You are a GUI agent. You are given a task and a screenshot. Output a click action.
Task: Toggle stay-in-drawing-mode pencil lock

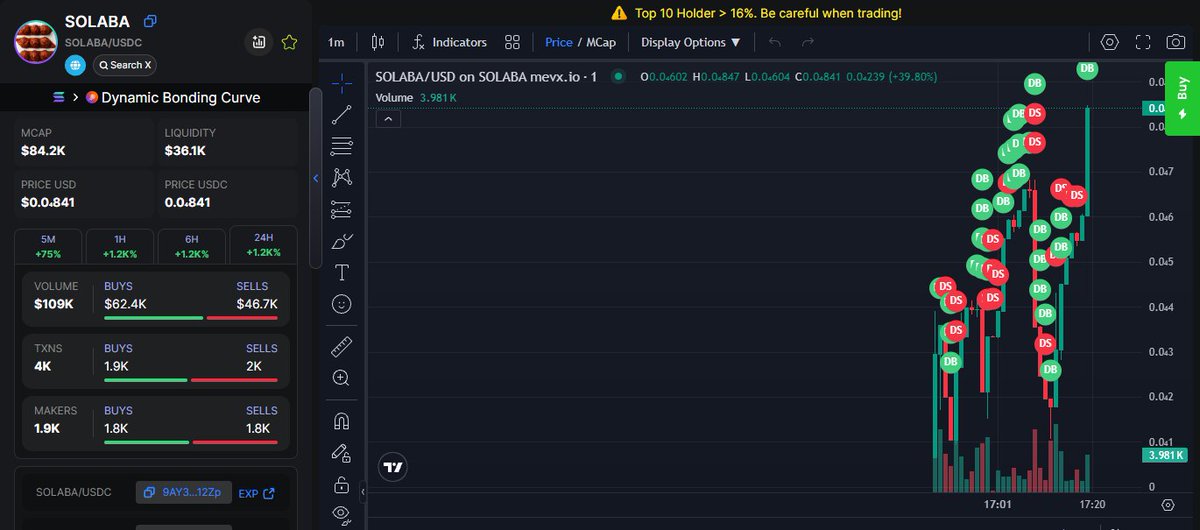341,454
